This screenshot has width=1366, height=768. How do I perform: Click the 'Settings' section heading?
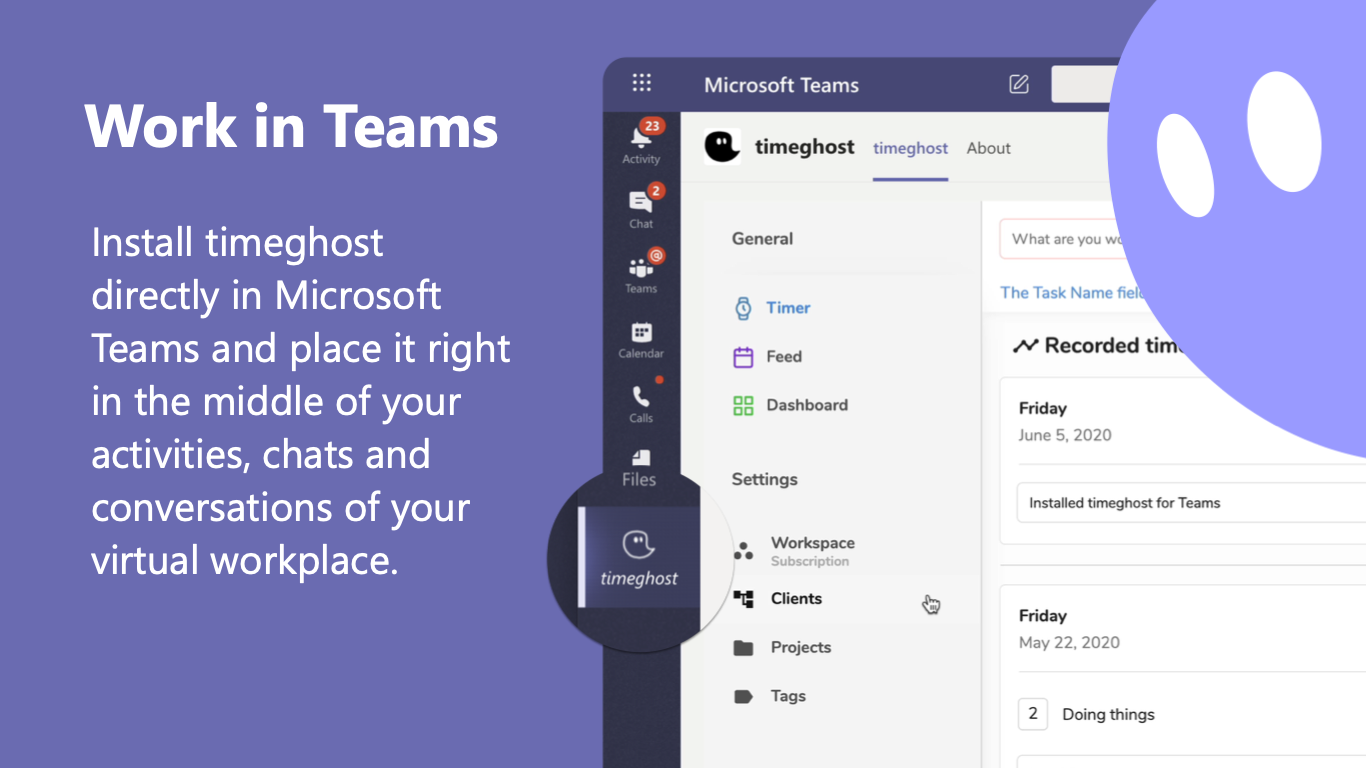coord(764,479)
